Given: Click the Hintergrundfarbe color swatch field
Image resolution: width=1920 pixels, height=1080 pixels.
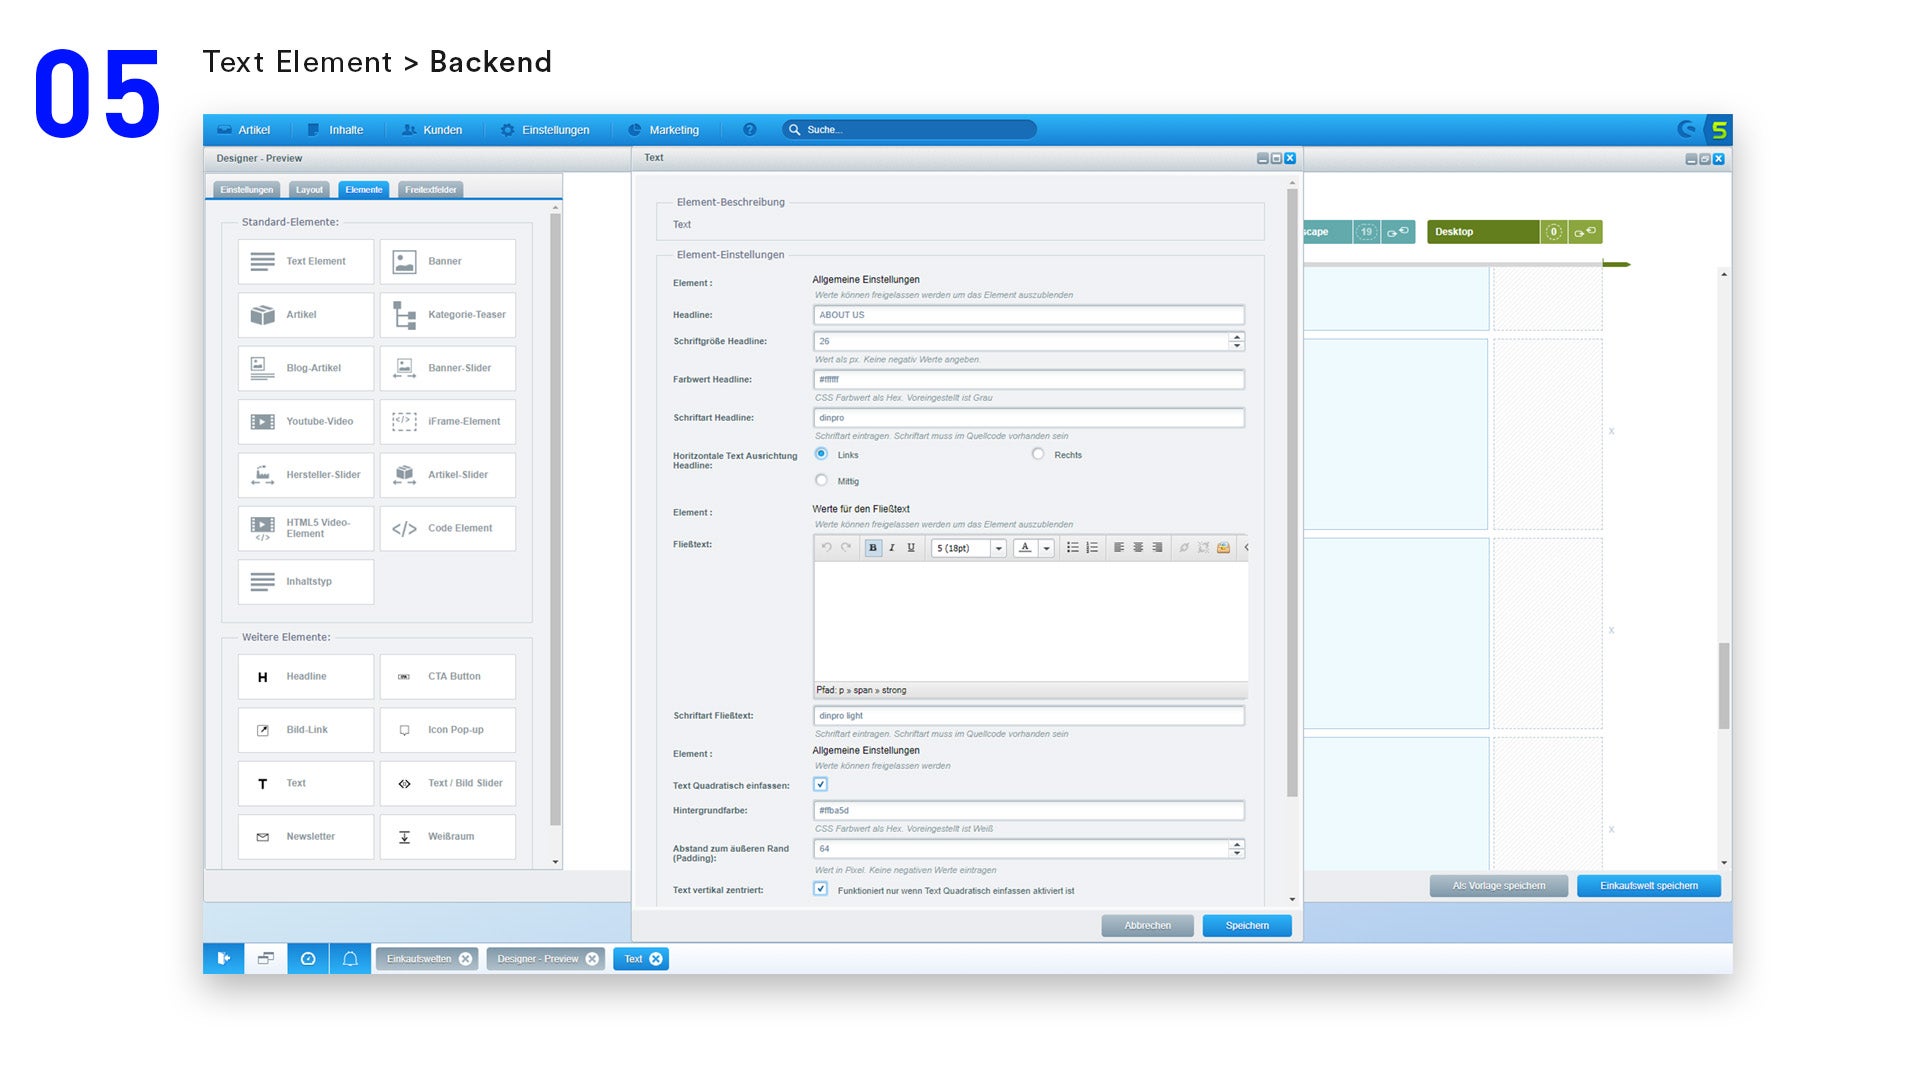Looking at the screenshot, I should click(1029, 810).
